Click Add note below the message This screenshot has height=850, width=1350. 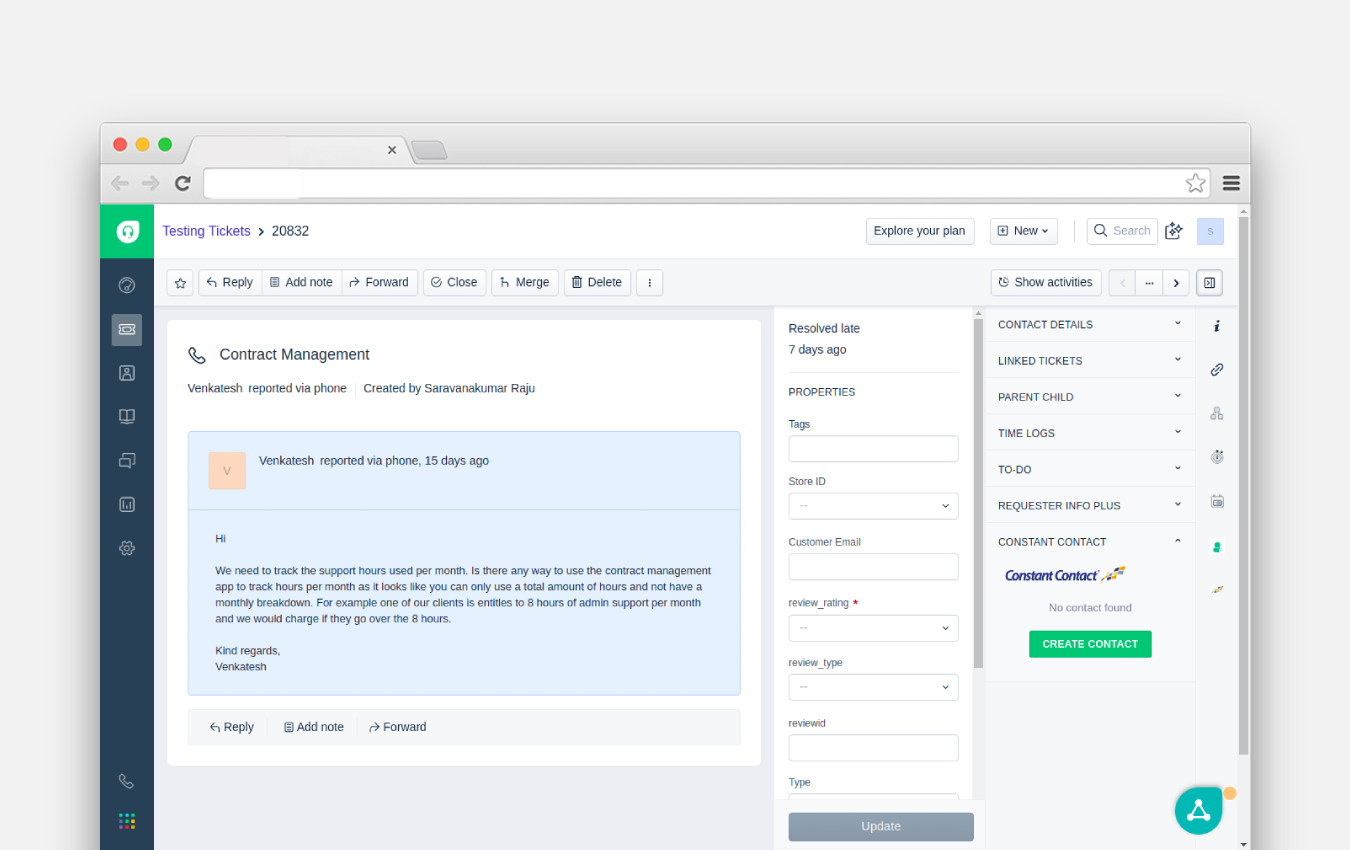coord(314,727)
